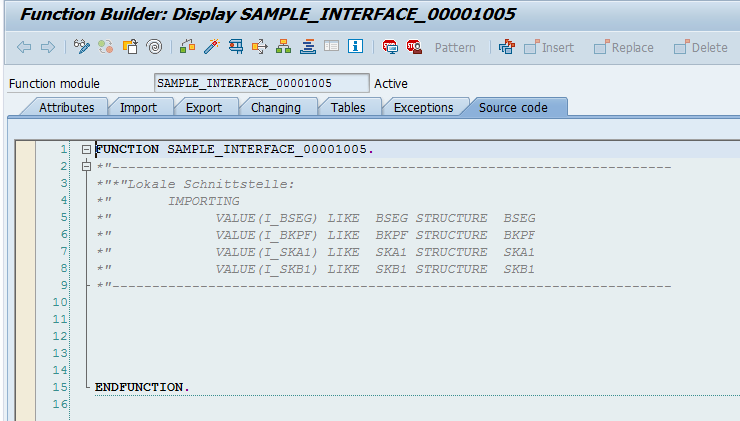The image size is (740, 421).
Task: Toggle Full Screen on/off icon
Action: 331,46
